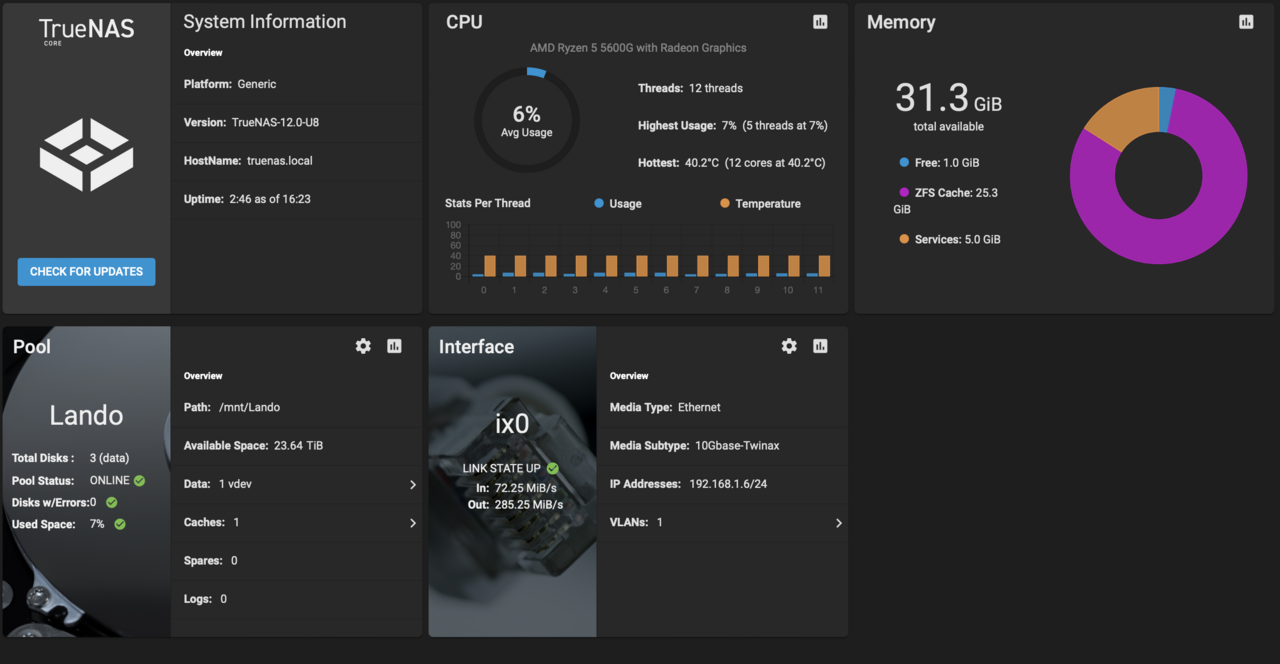The width and height of the screenshot is (1280, 664).
Task: Click IP Addresses 192.168.1.6/24 text
Action: coord(689,484)
